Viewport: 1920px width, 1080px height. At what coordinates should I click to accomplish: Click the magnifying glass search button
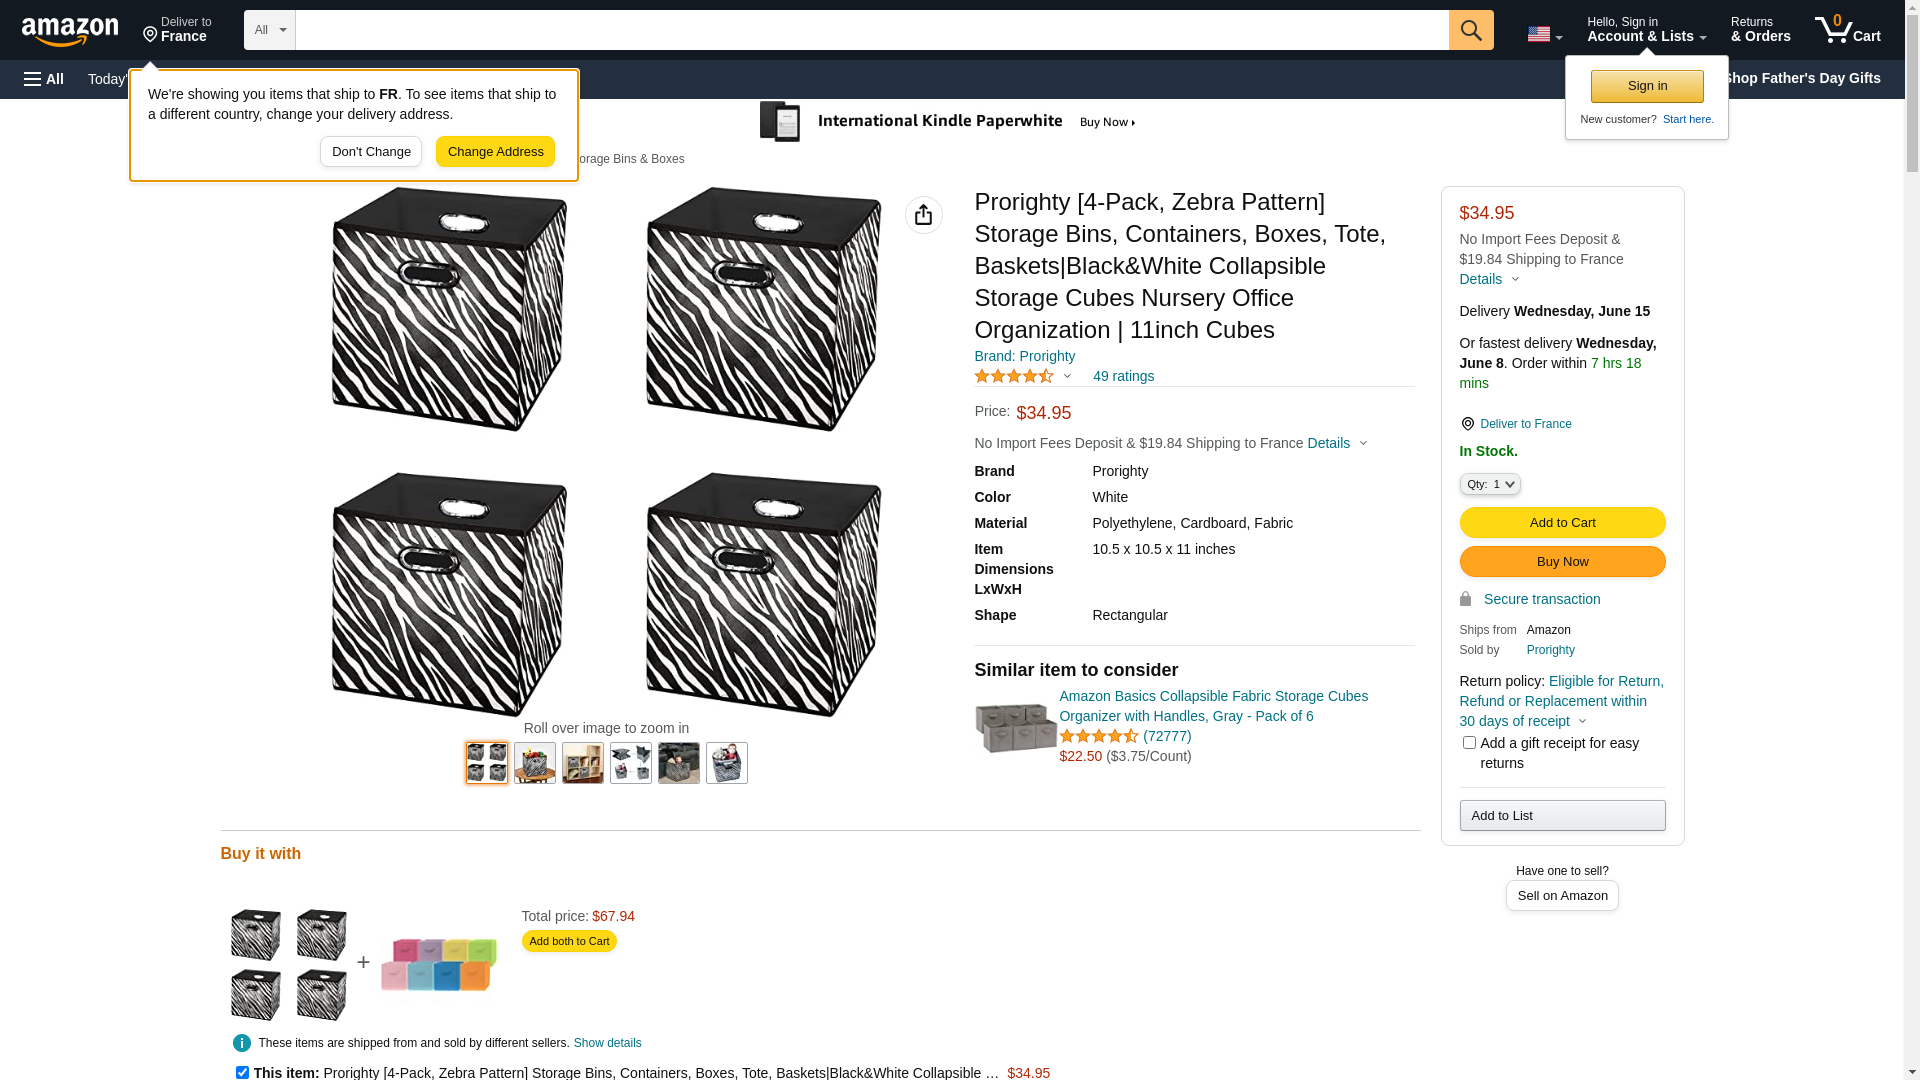click(x=1471, y=30)
